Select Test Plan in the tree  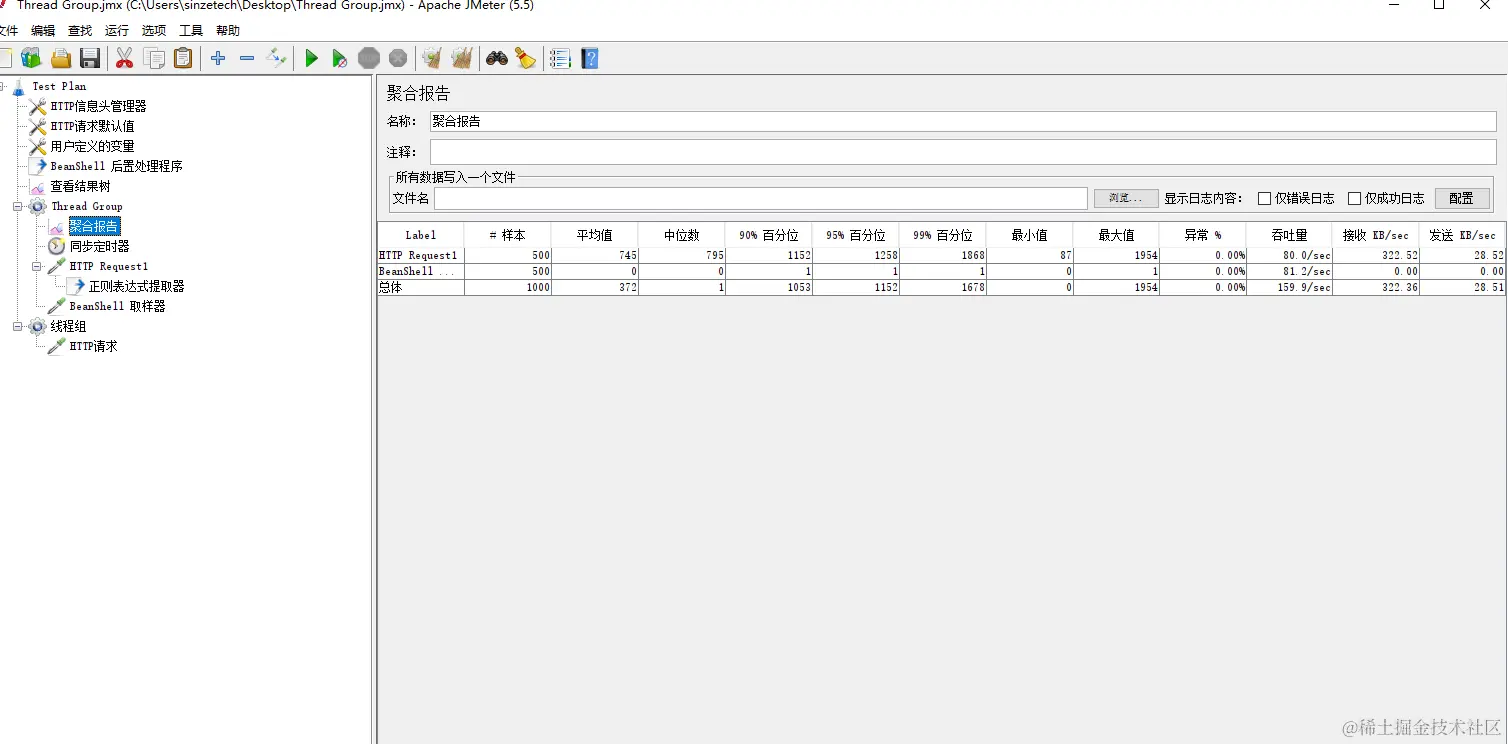59,86
